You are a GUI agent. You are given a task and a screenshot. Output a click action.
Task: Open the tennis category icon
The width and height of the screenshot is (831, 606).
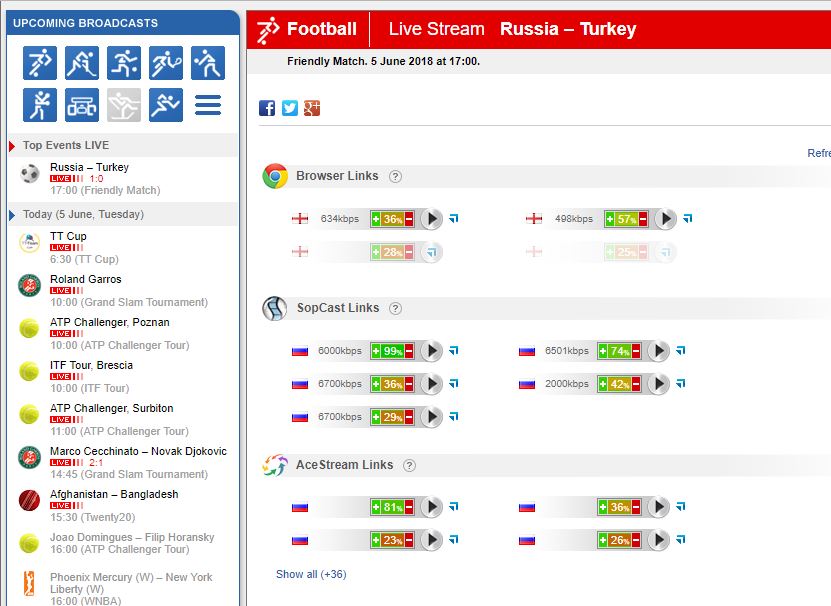tap(166, 63)
